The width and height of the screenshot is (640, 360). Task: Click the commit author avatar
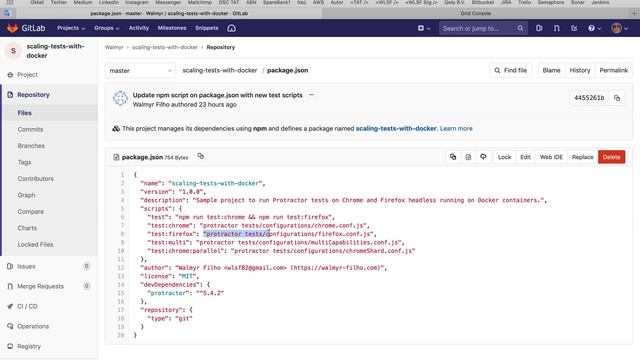tap(120, 98)
